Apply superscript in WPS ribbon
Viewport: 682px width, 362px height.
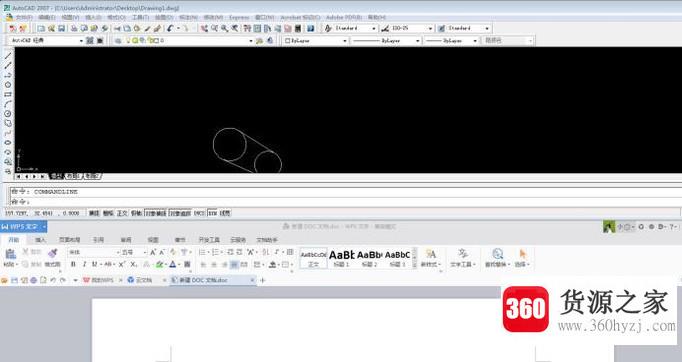pyautogui.click(x=122, y=264)
